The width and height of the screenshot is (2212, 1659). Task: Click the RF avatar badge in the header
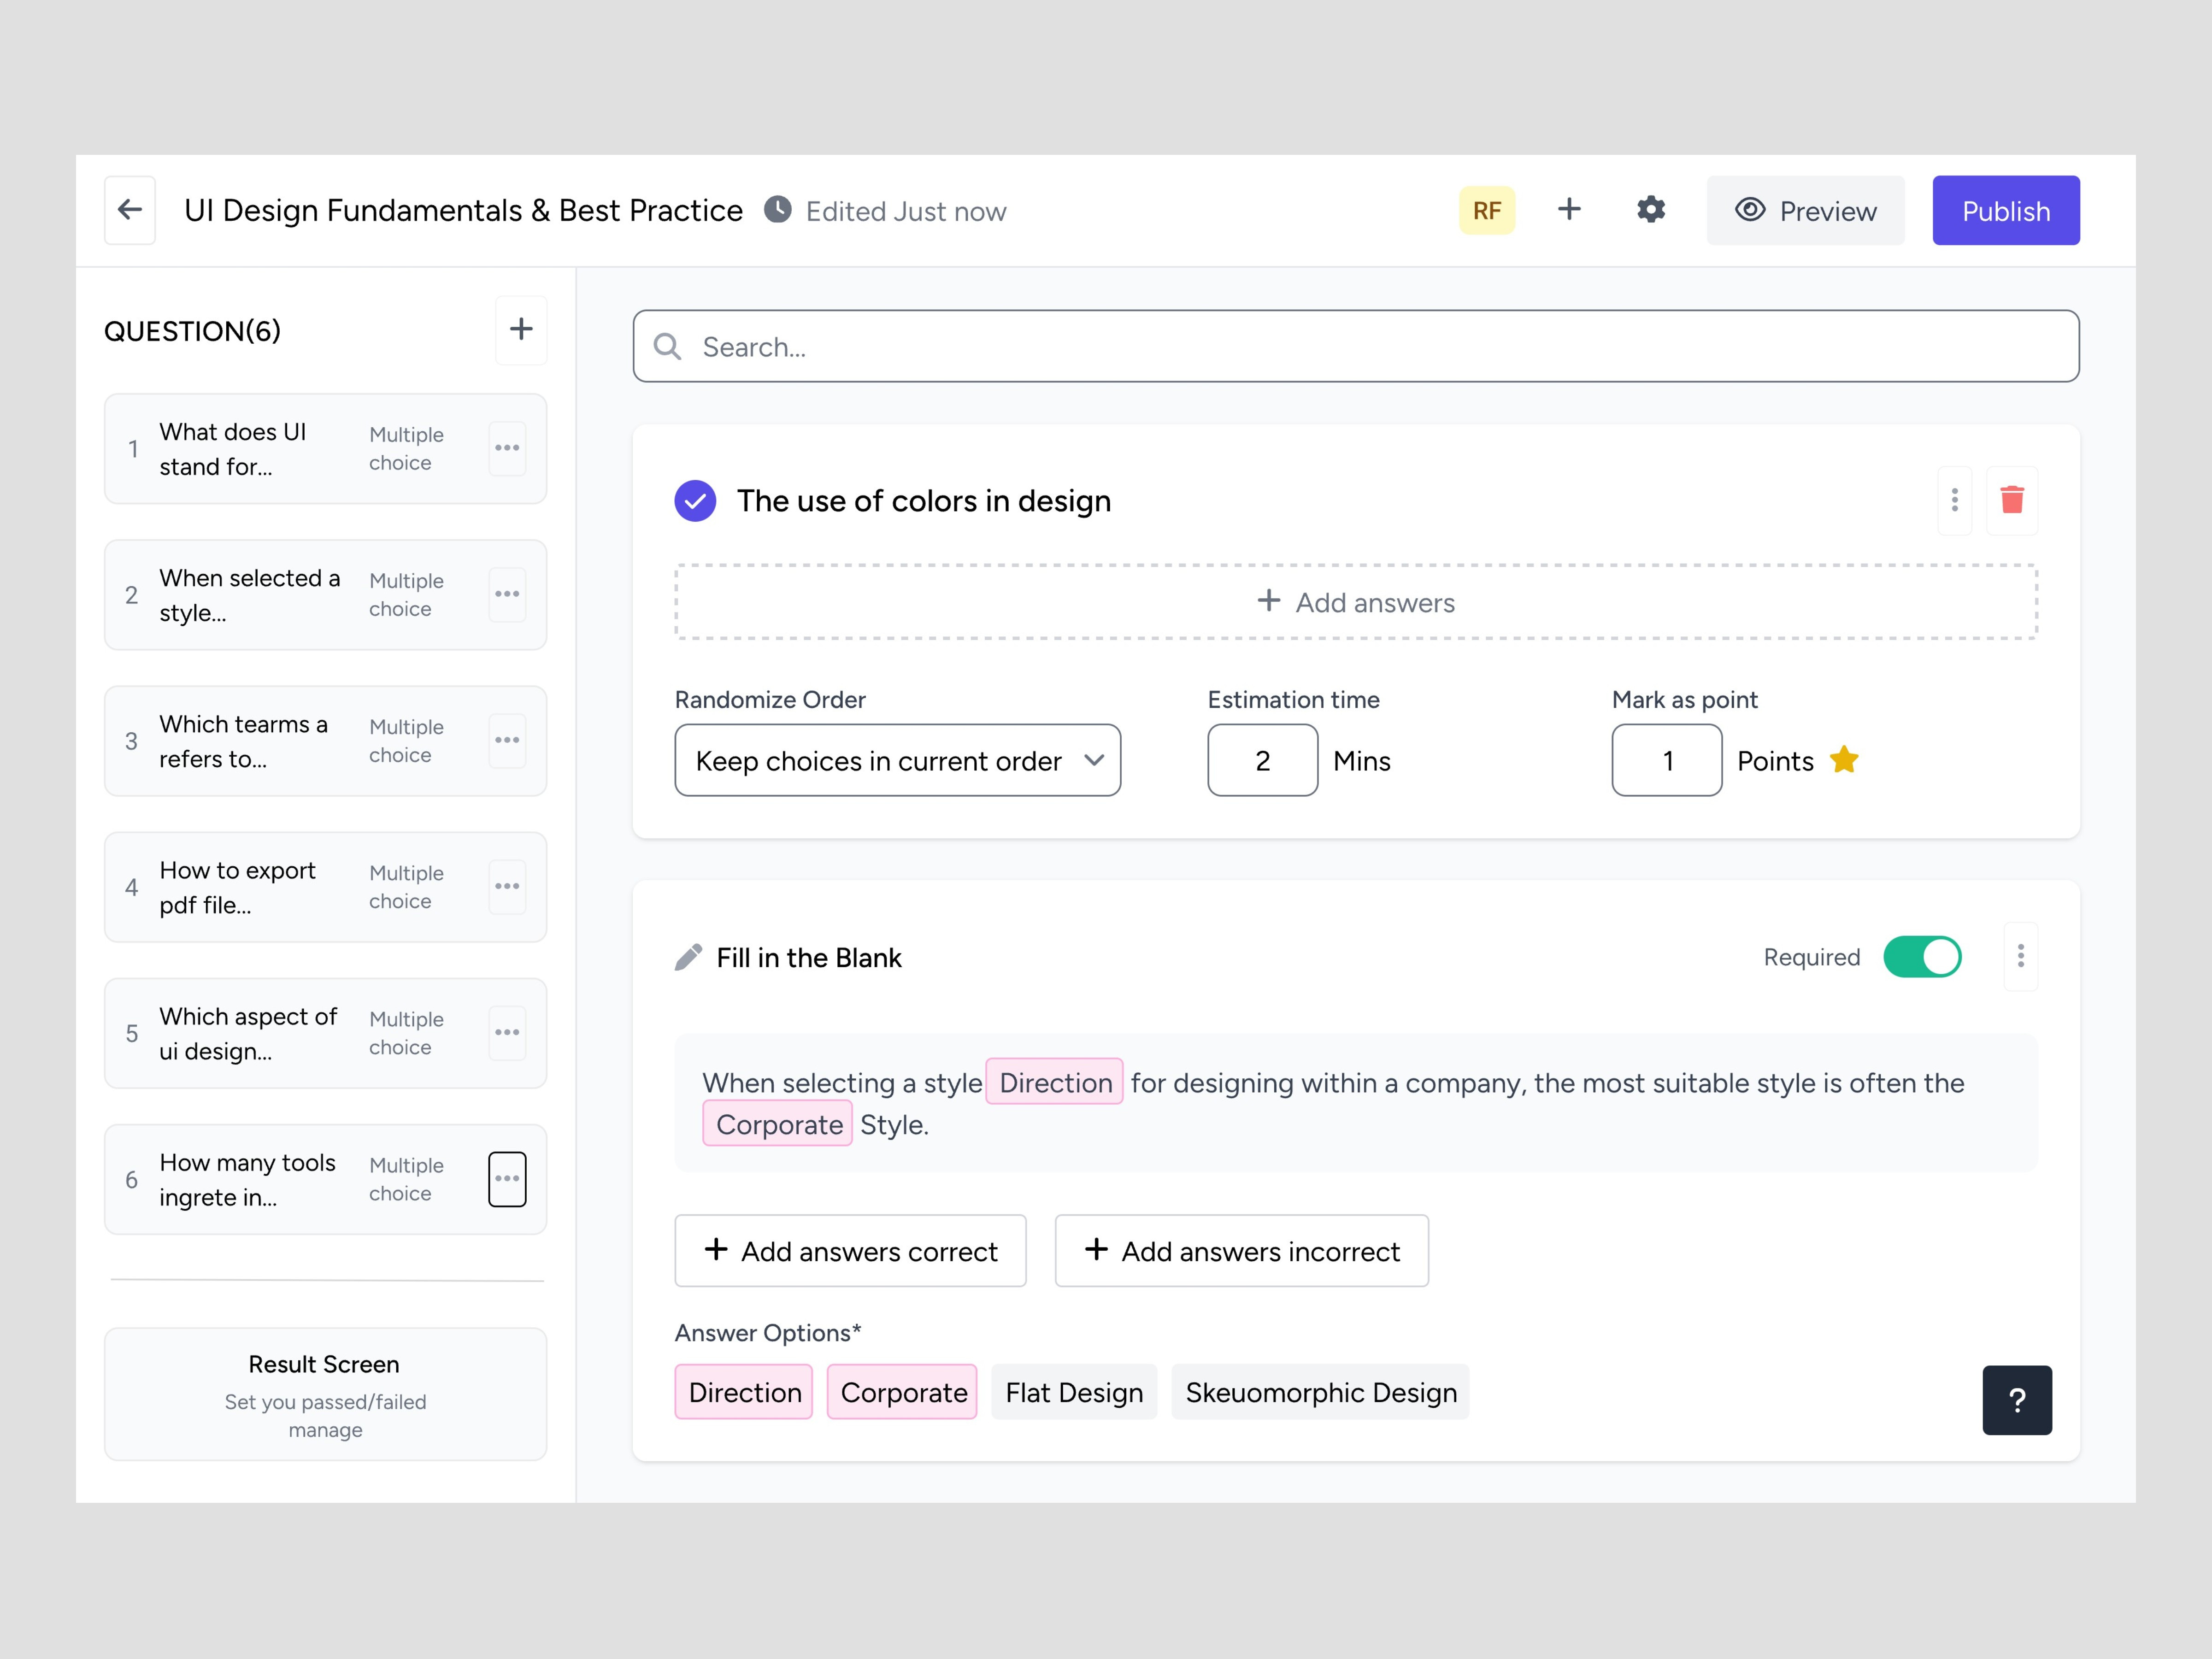pos(1487,210)
